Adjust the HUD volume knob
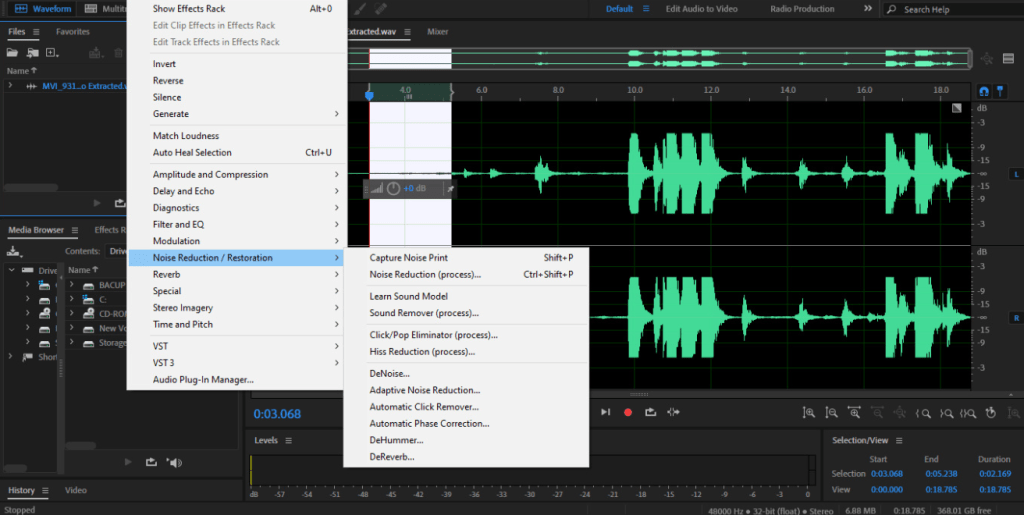The image size is (1024, 515). click(x=393, y=189)
